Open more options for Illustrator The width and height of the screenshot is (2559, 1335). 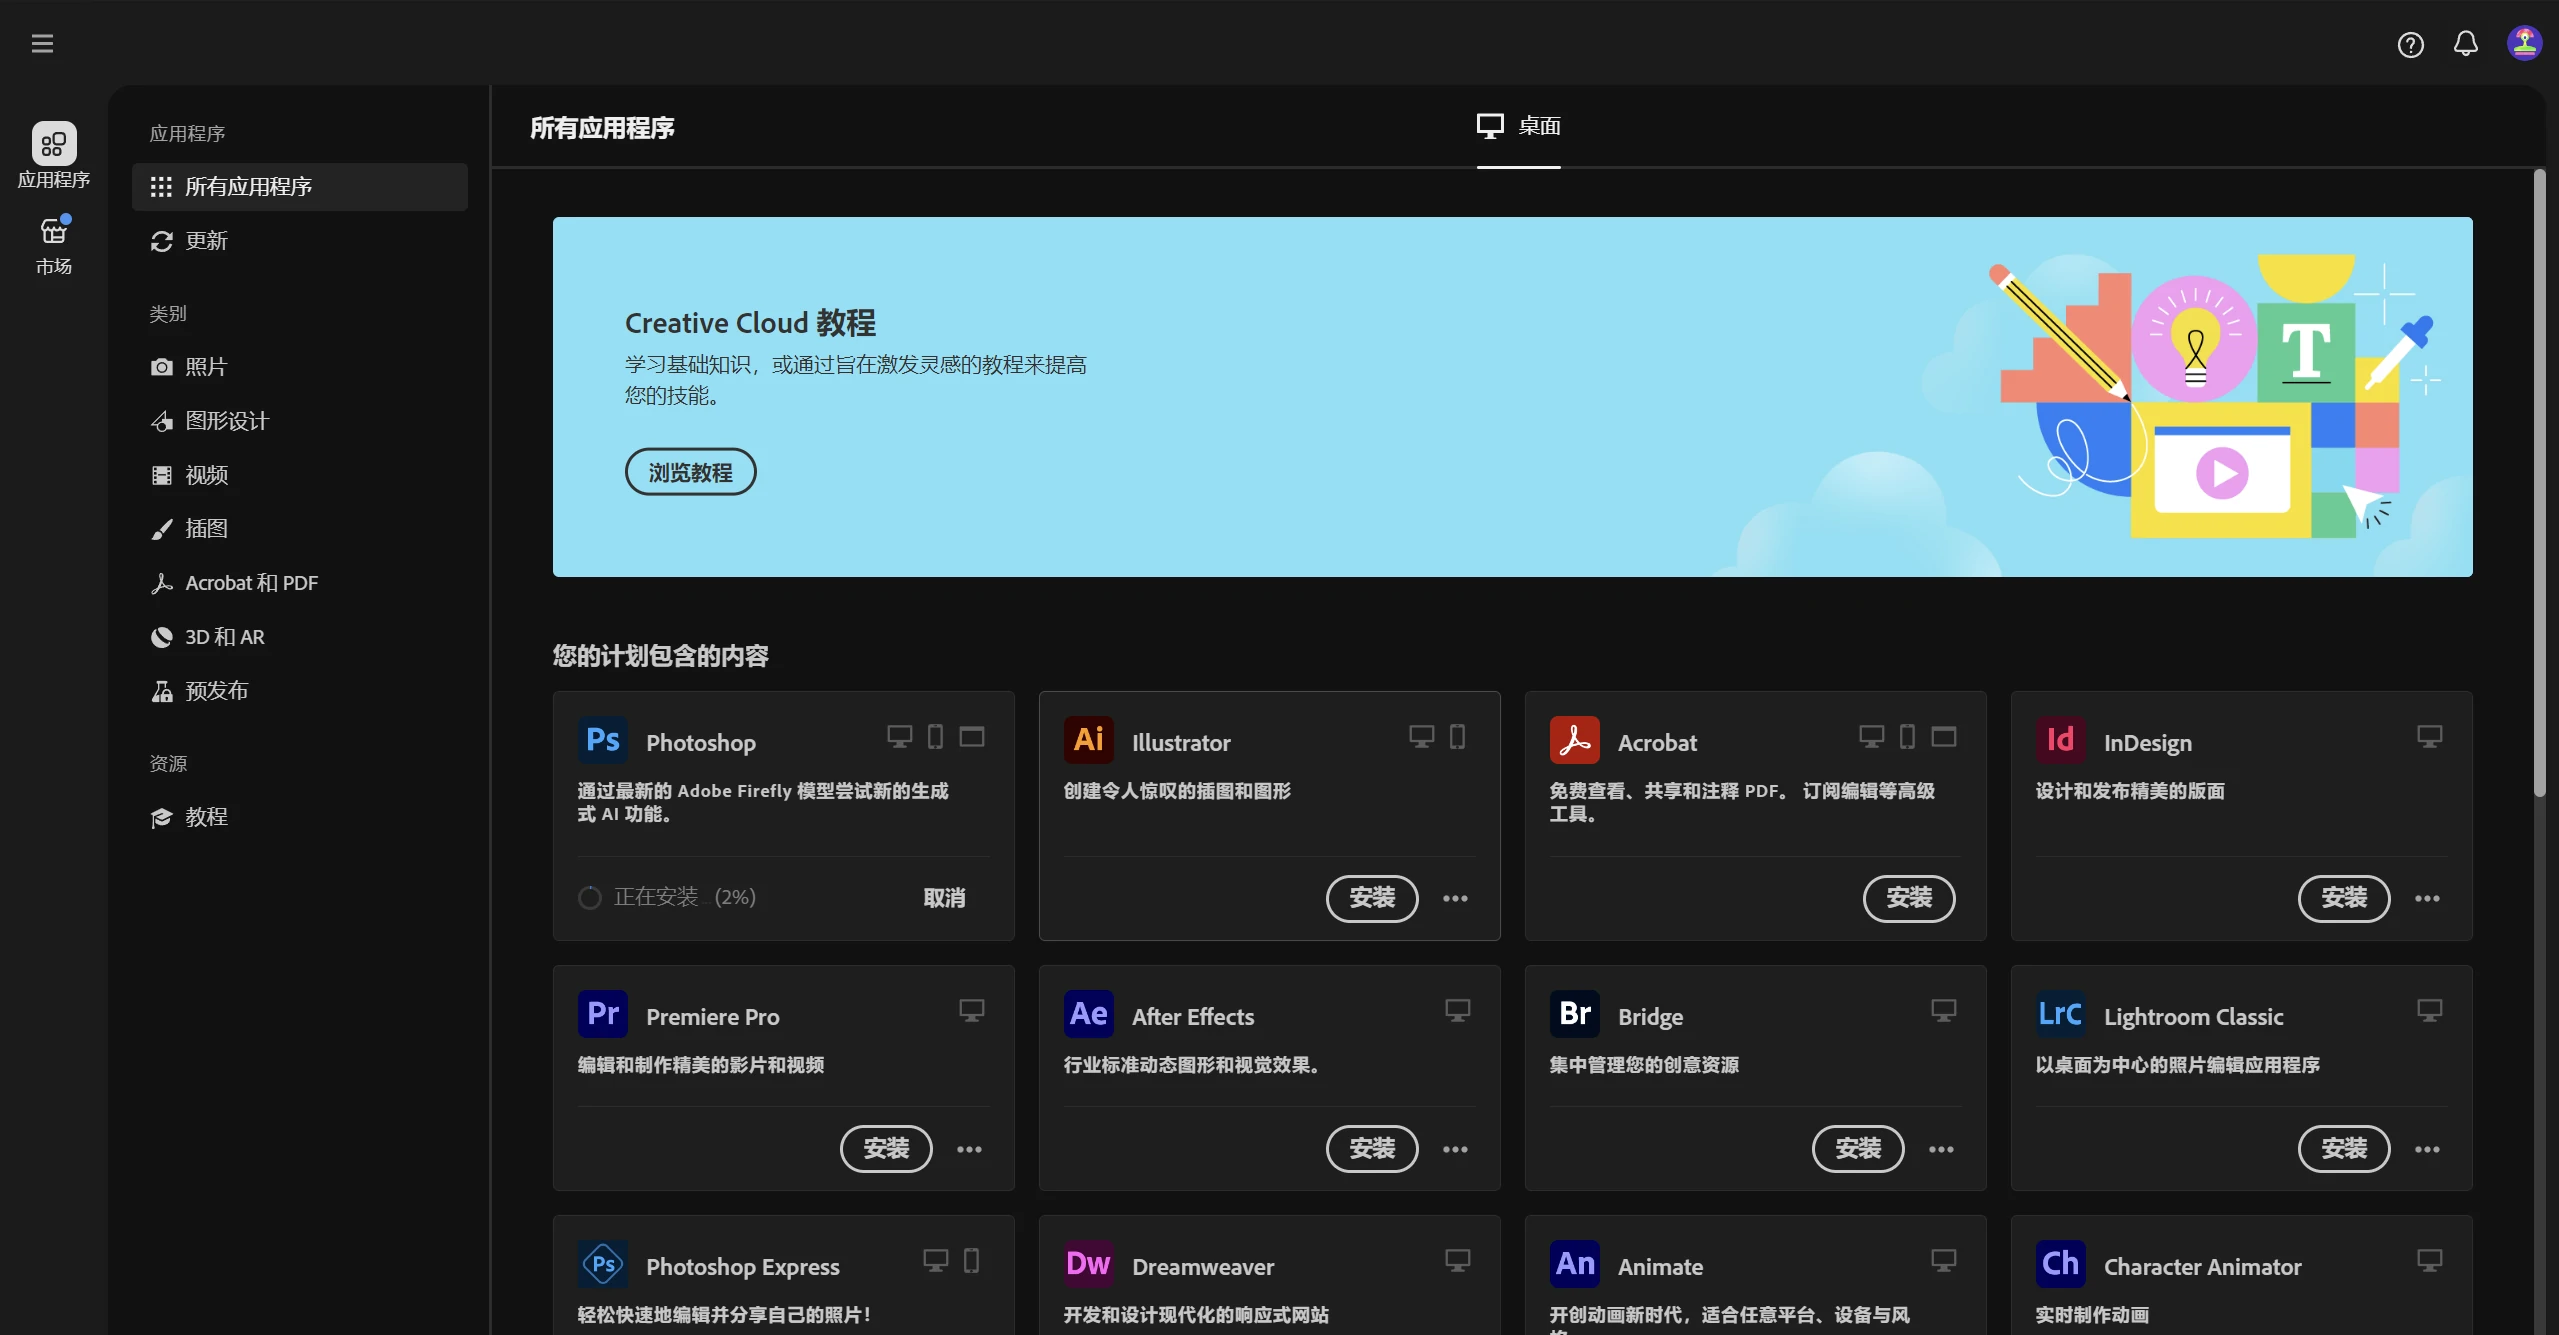1455,898
